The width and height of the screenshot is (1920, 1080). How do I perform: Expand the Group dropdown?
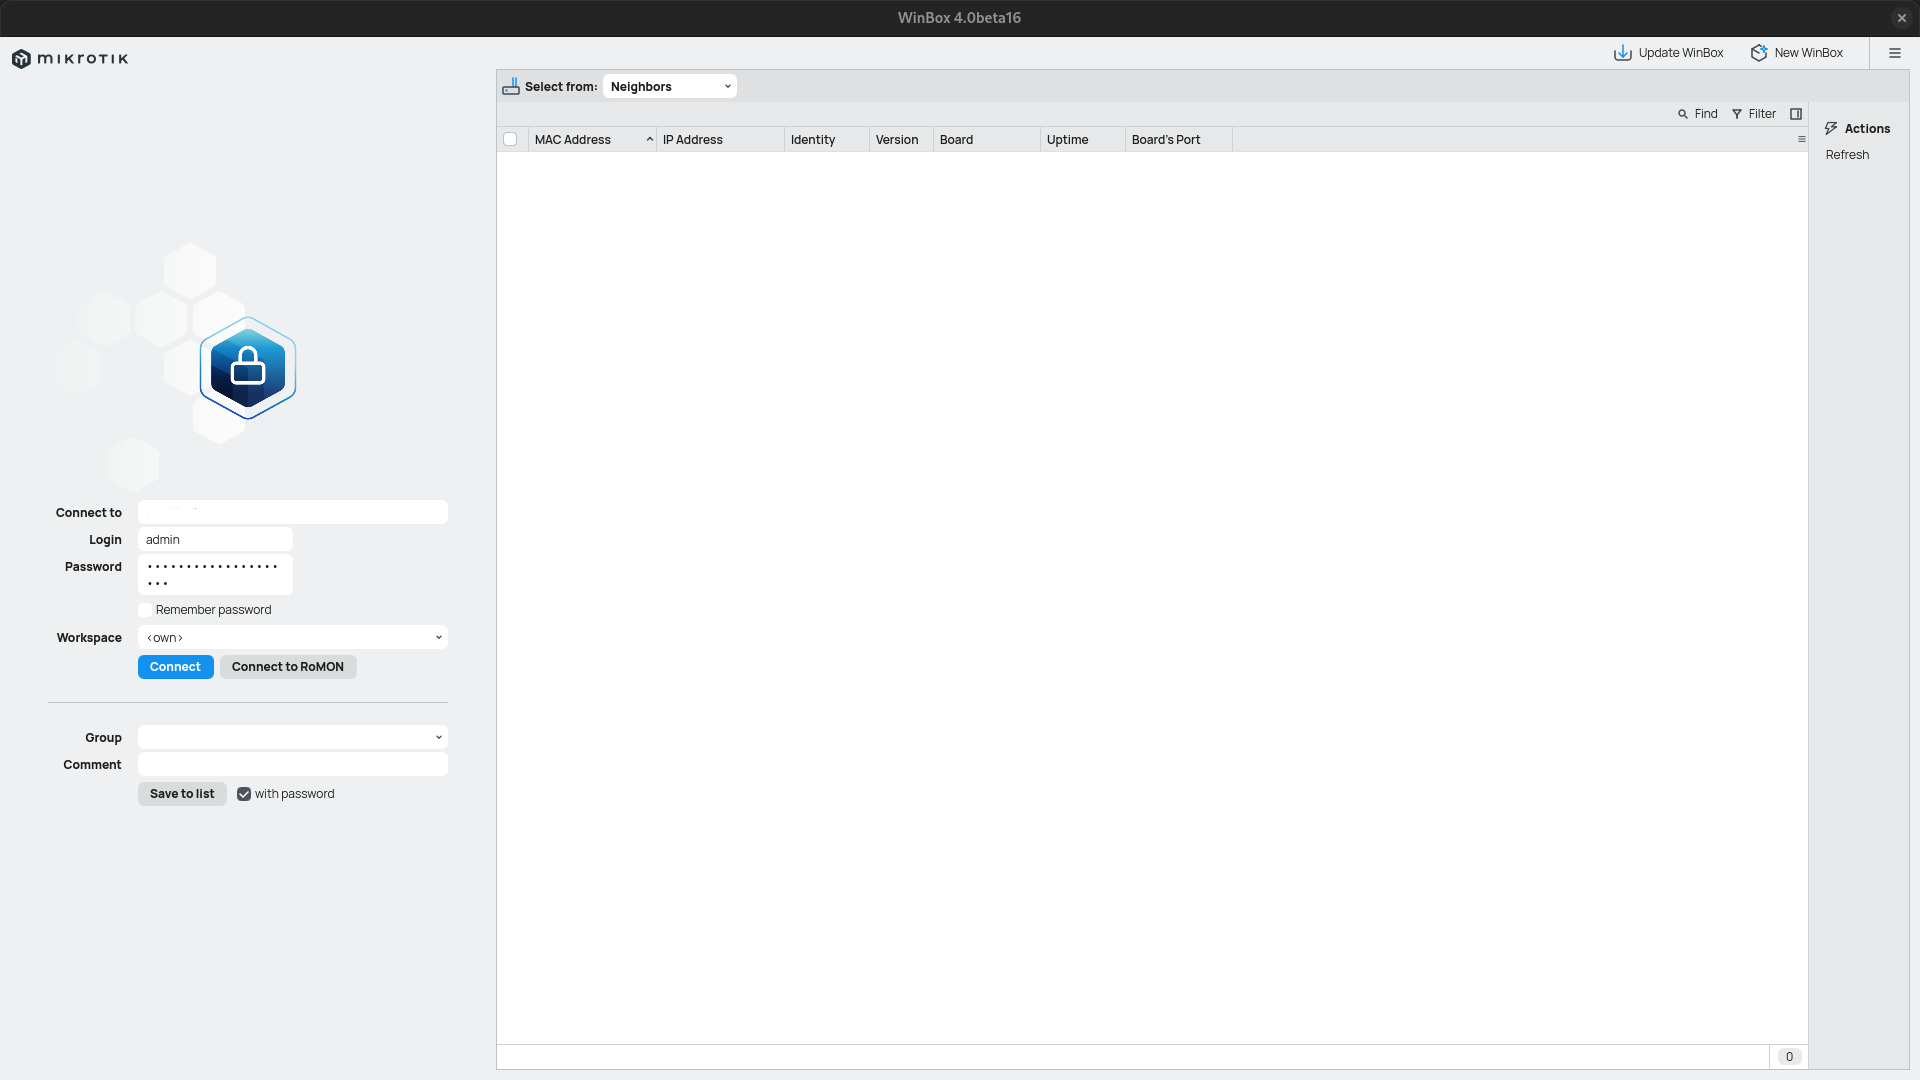293,738
